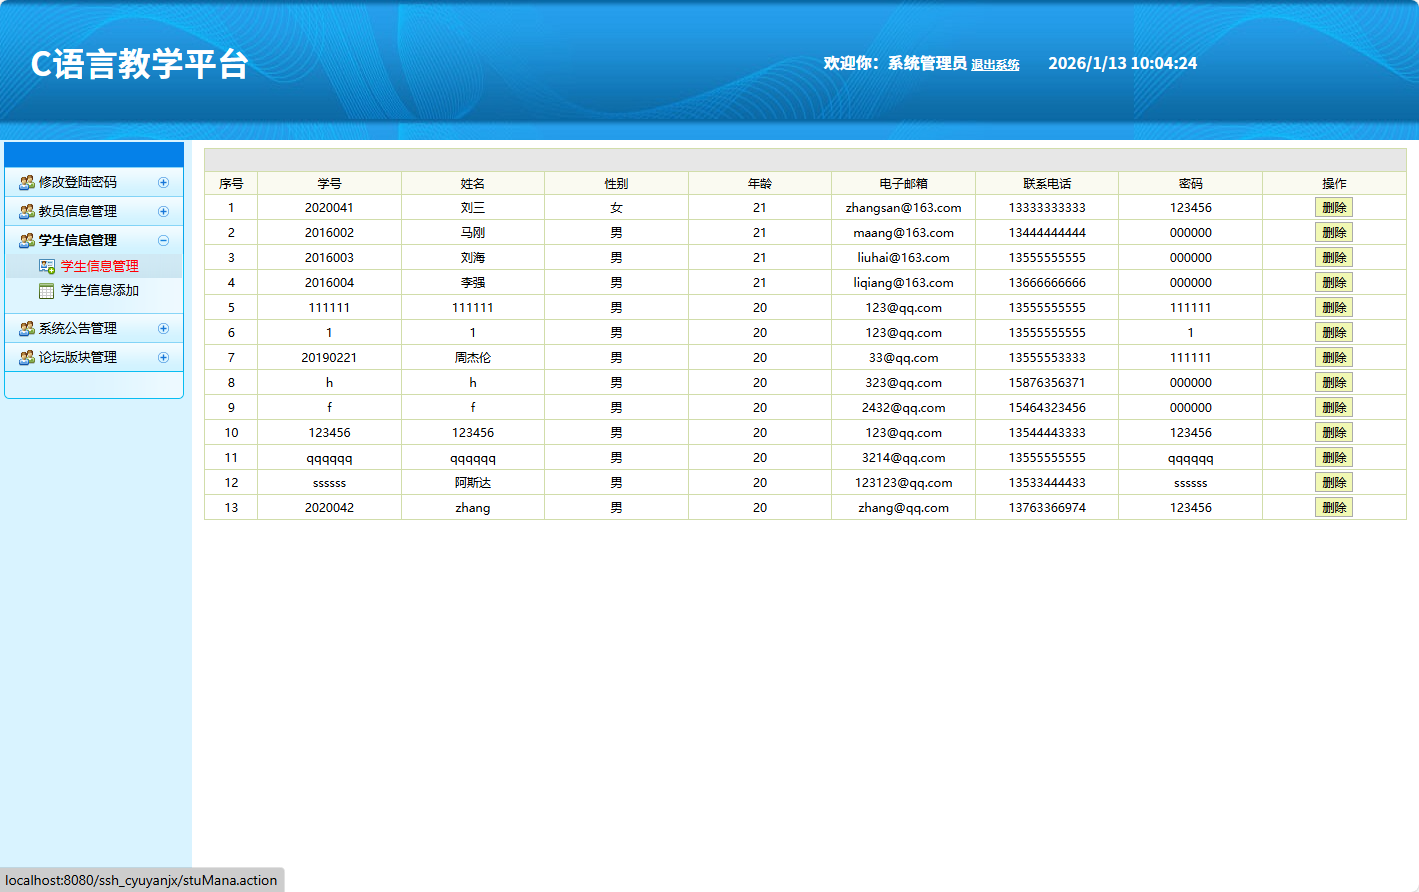This screenshot has width=1419, height=892.
Task: Expand the 系统公告管理 section with plus icon
Action: tap(163, 329)
